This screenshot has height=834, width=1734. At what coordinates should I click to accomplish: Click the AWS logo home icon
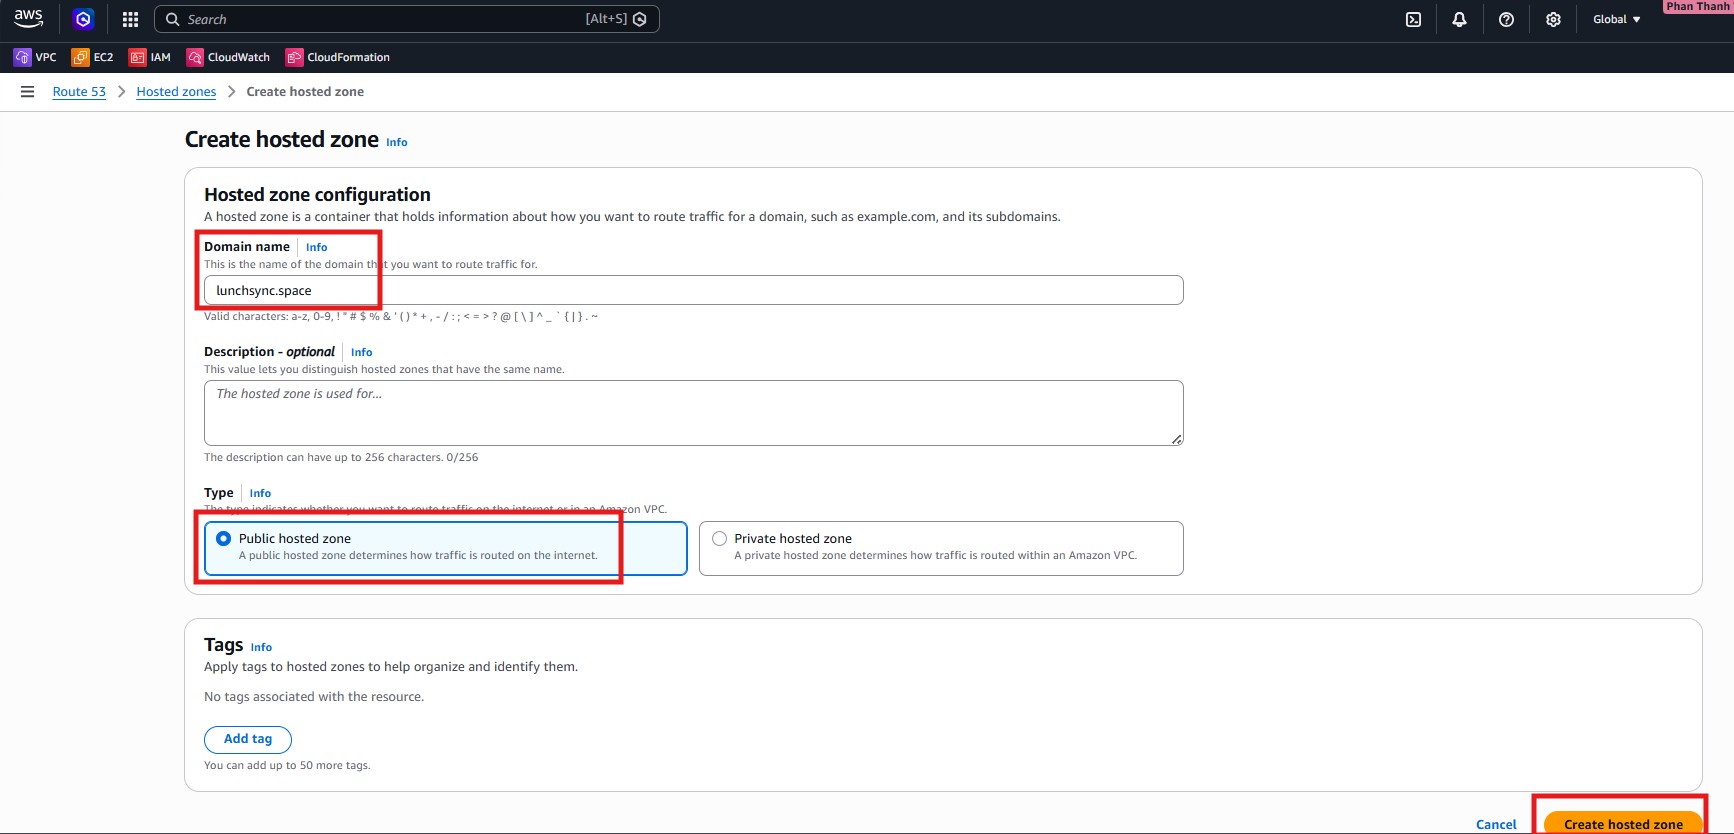point(28,18)
